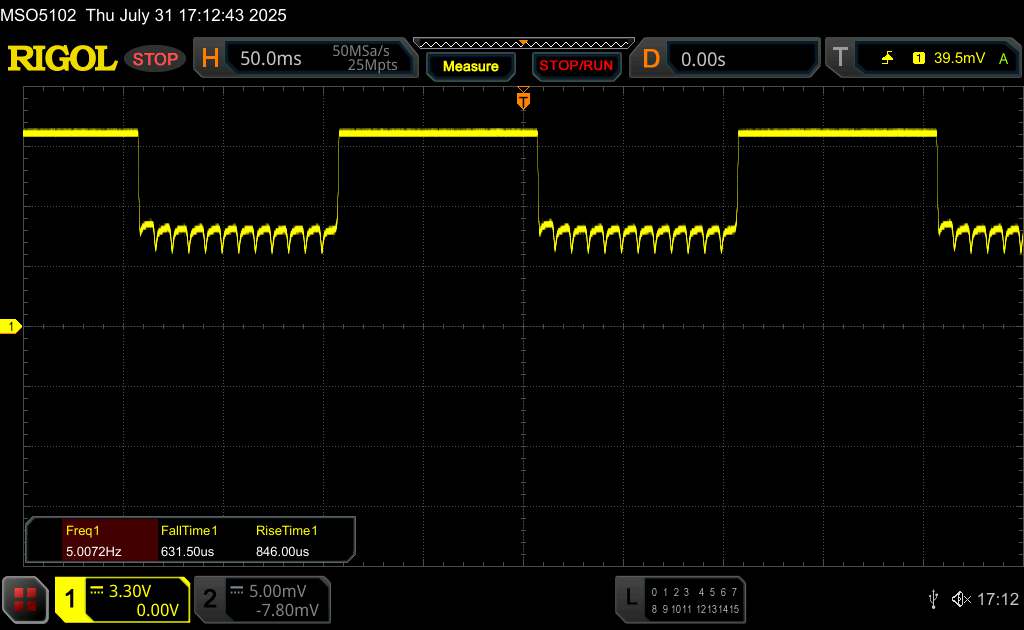Click the trigger source channel 1 badge

point(919,58)
